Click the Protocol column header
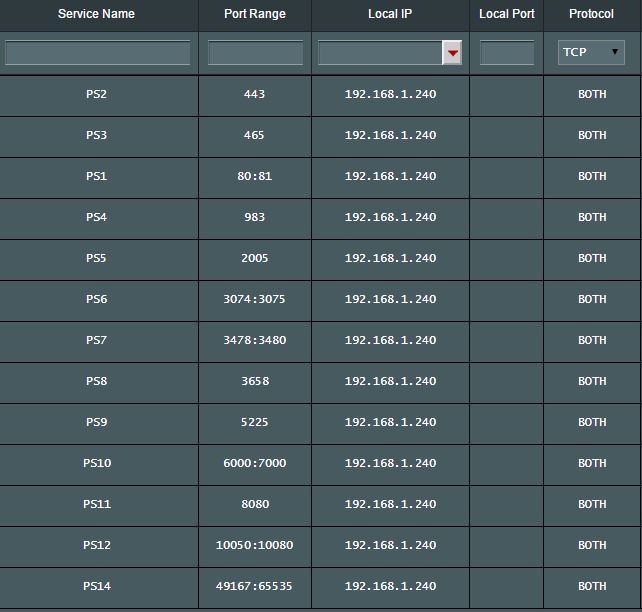The width and height of the screenshot is (642, 612). point(591,14)
